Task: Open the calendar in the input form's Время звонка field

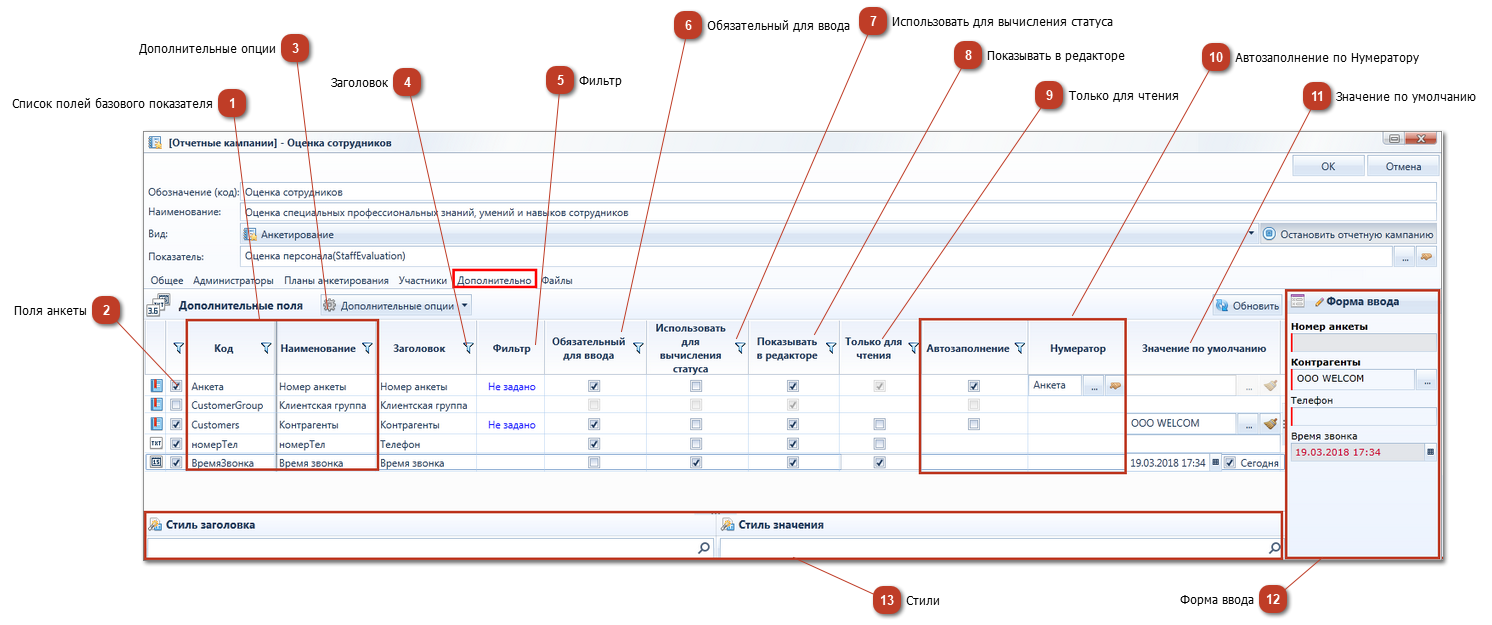Action: click(x=1430, y=452)
